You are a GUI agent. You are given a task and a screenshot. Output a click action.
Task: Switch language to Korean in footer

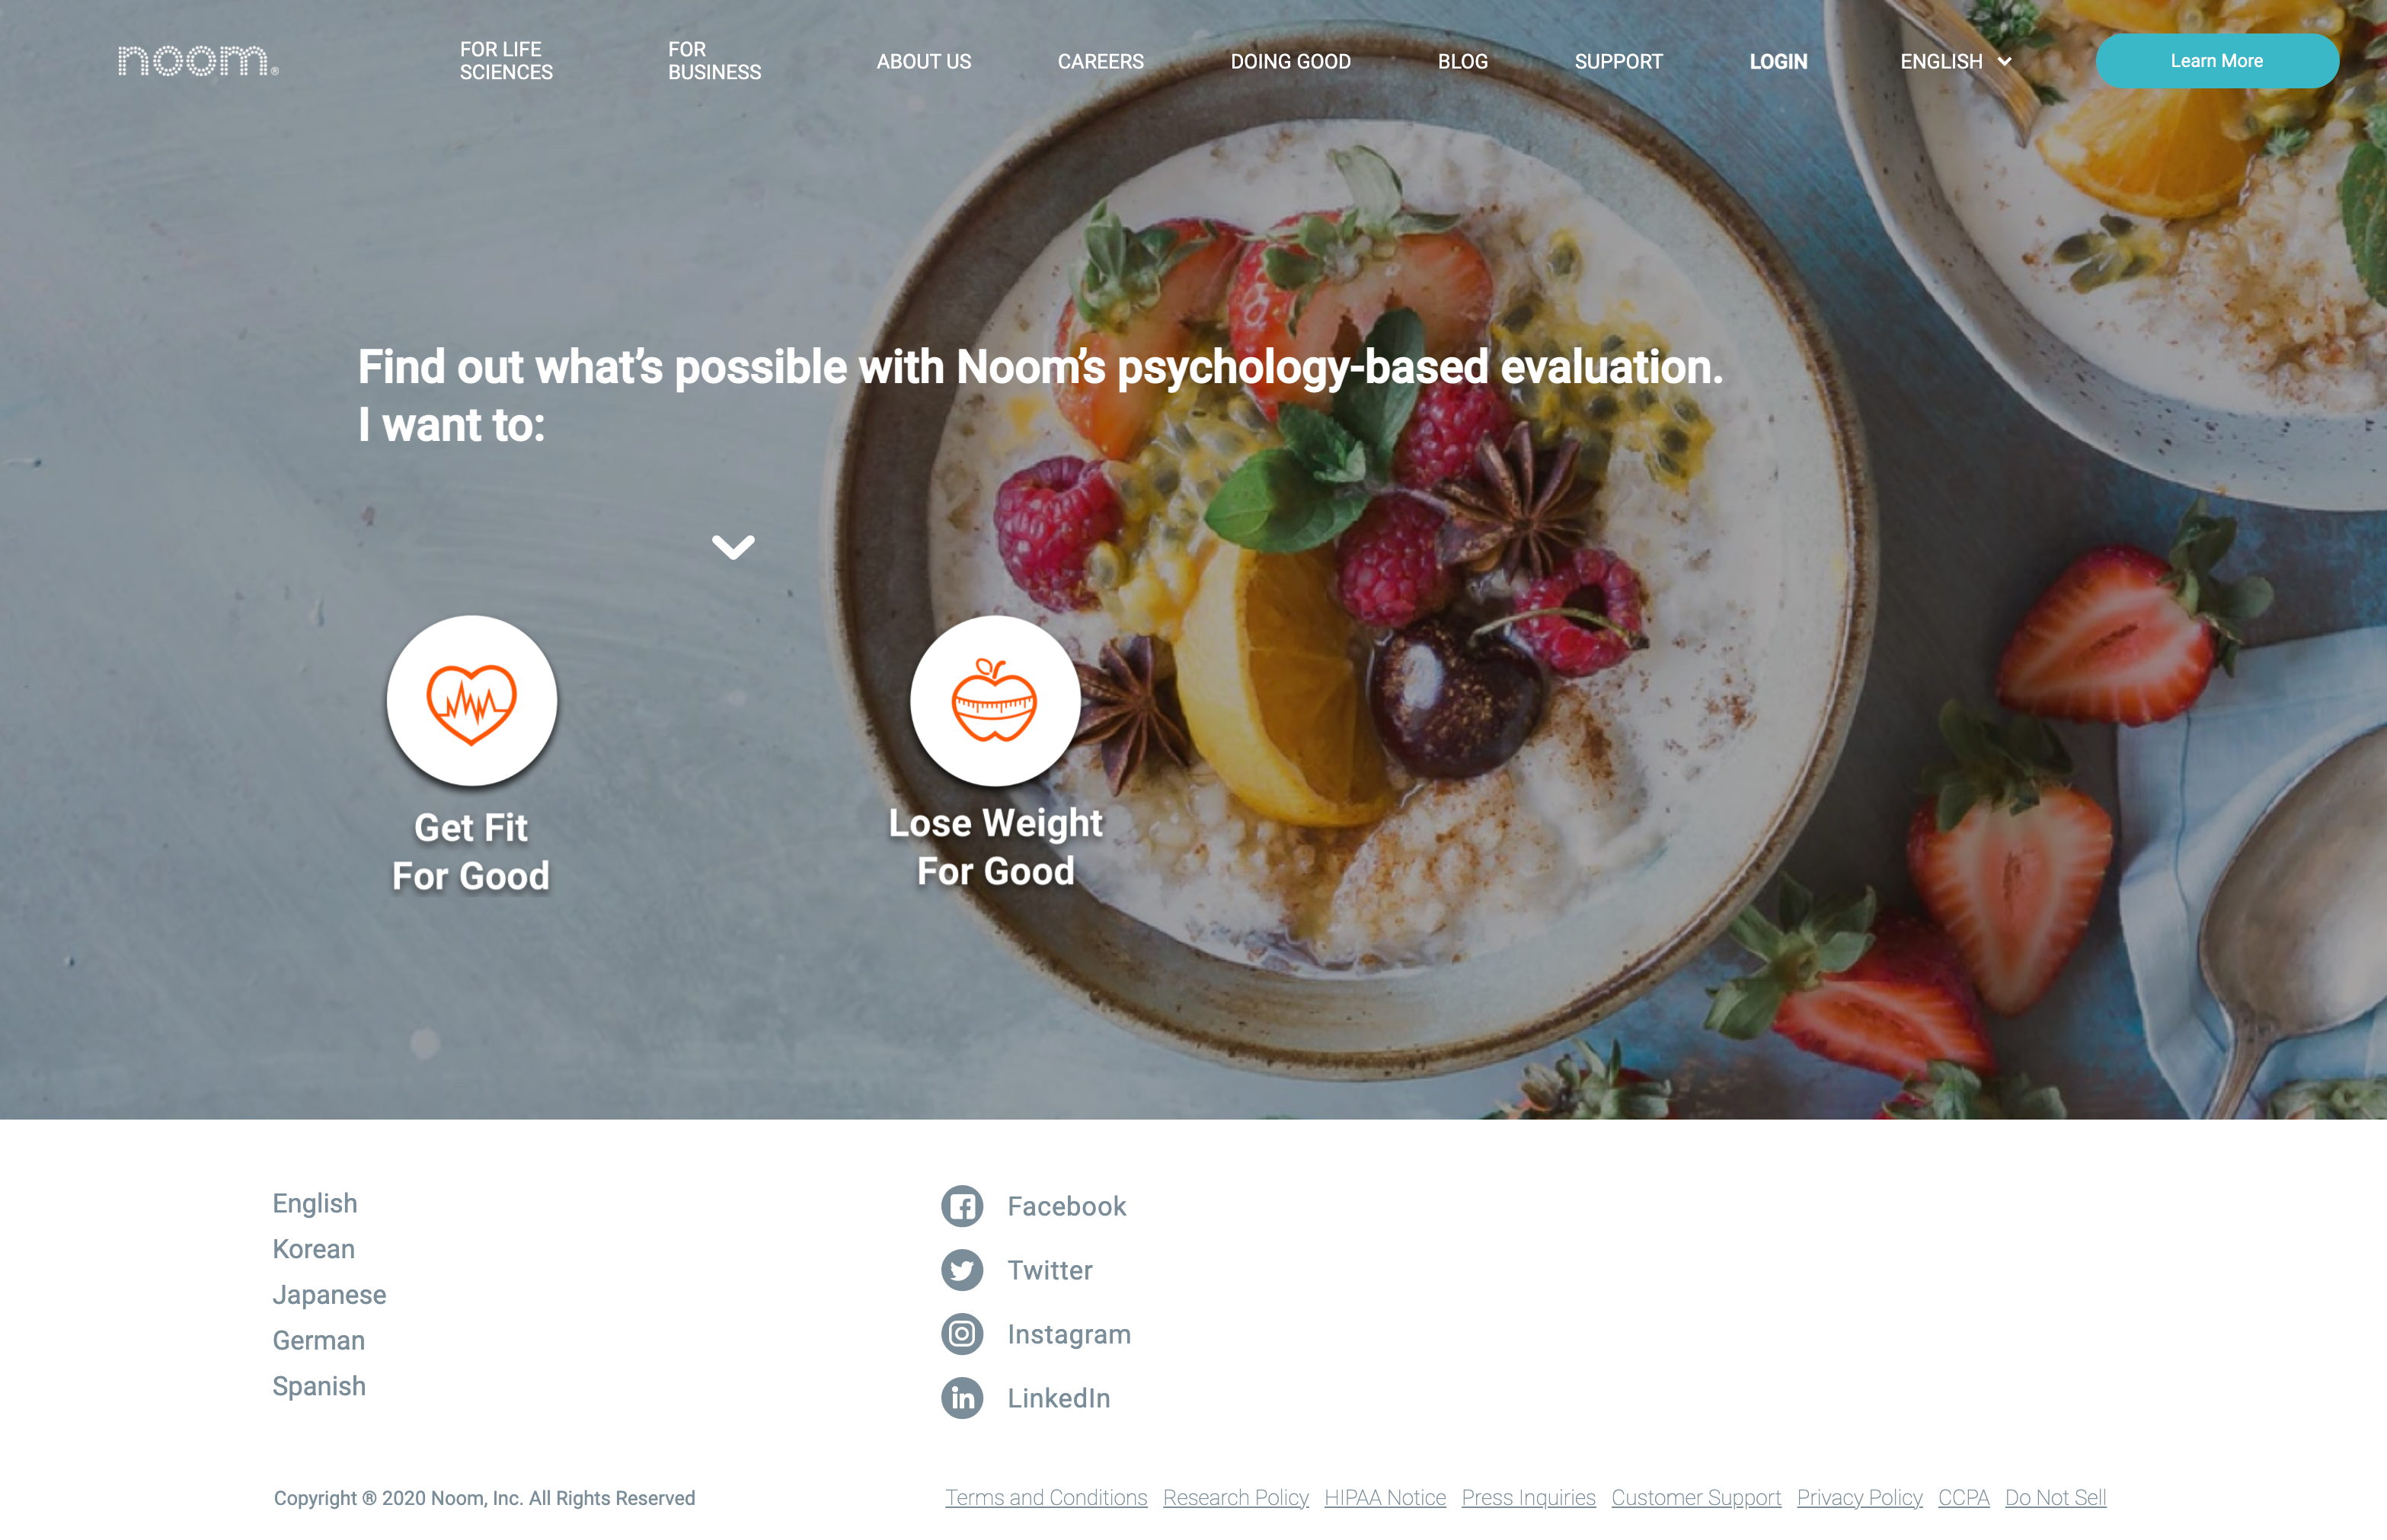pyautogui.click(x=314, y=1249)
